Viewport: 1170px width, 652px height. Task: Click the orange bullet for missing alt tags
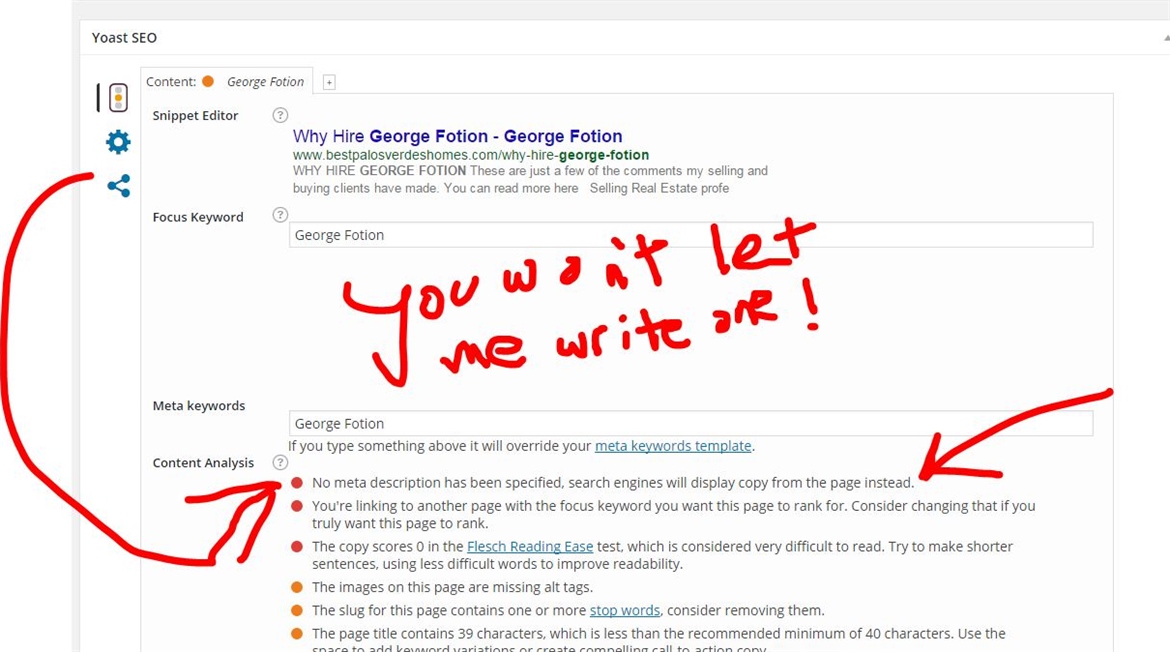coord(297,587)
